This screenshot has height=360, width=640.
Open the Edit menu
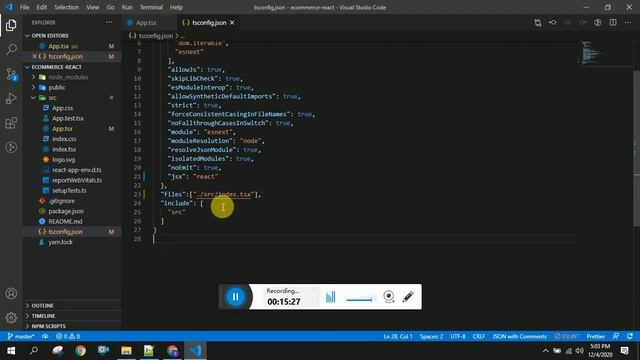click(x=42, y=7)
